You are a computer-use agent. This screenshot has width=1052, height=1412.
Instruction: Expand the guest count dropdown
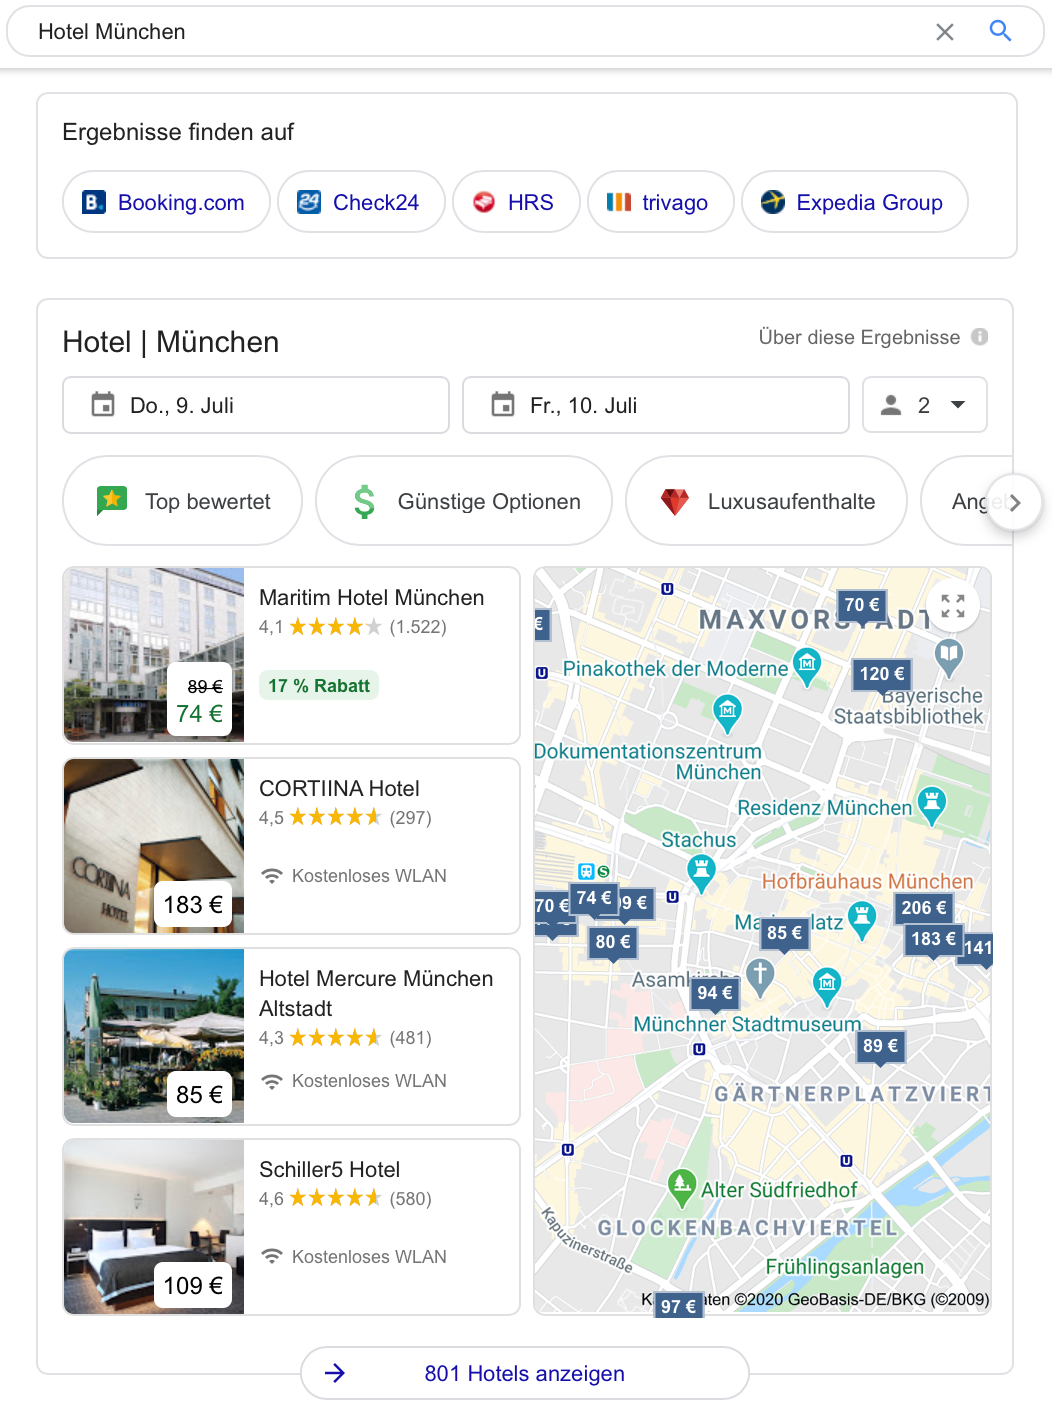point(925,405)
